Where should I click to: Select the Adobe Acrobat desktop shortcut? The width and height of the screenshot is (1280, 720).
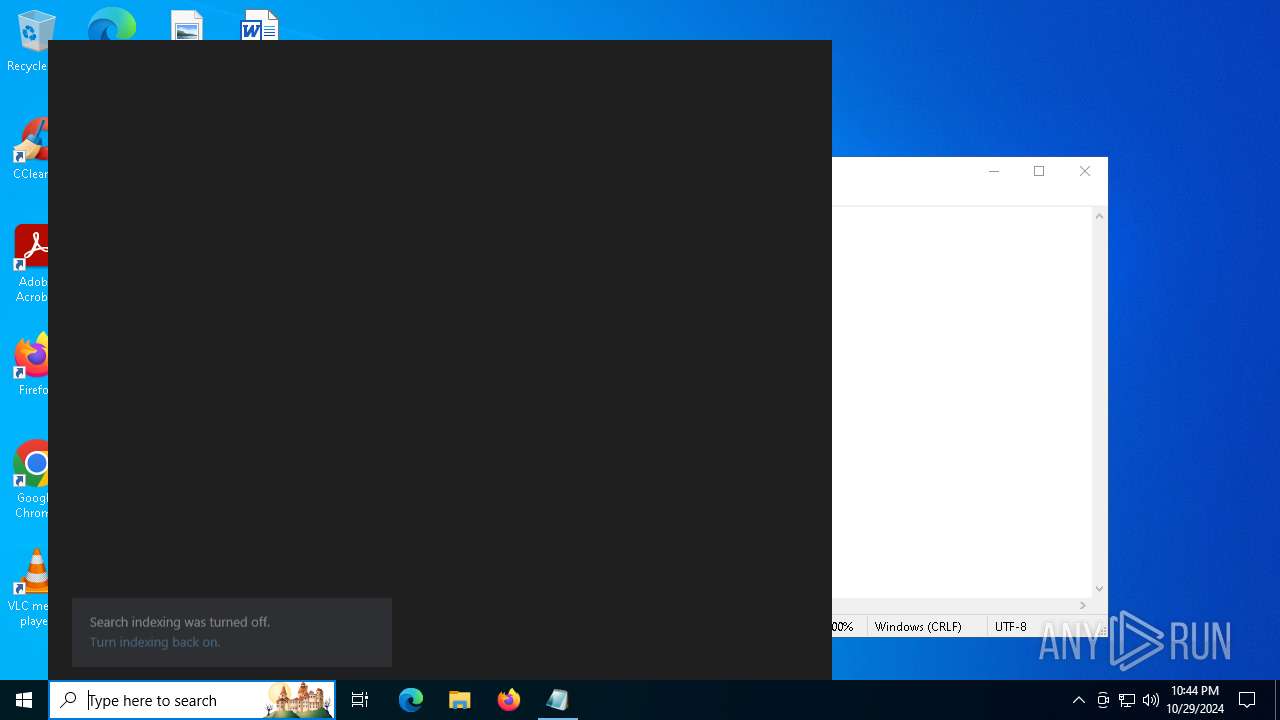click(31, 264)
